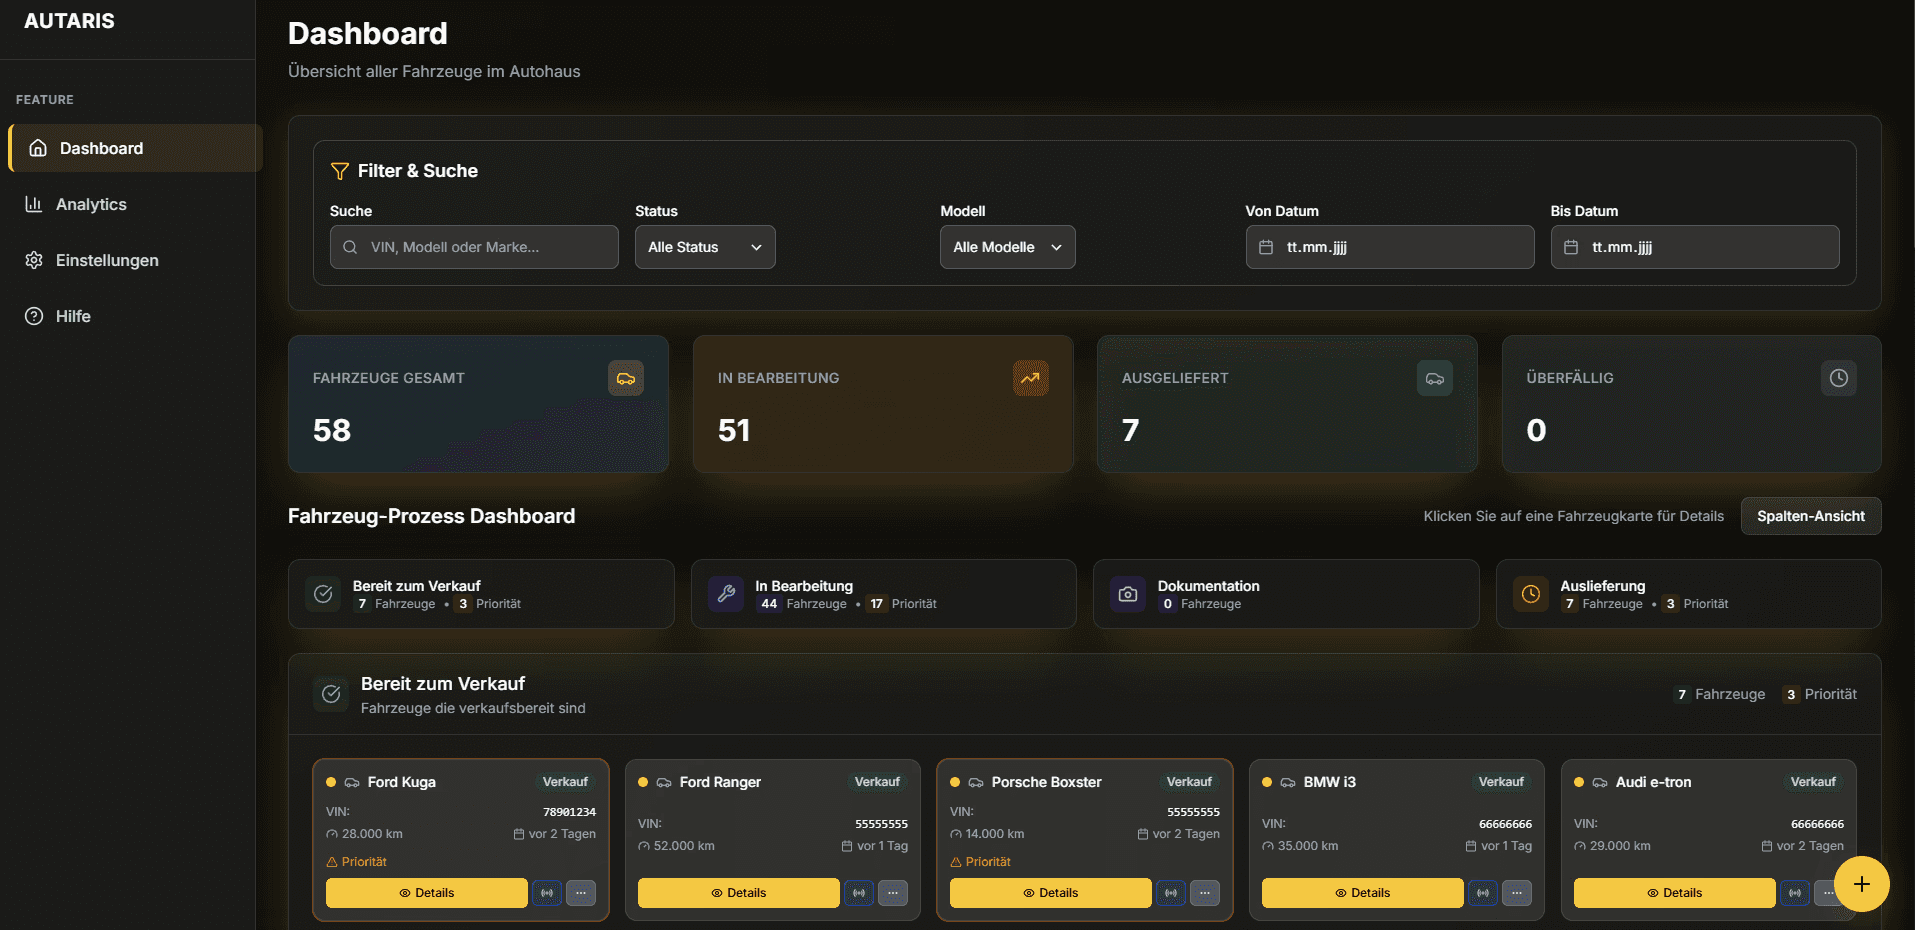Switch to Spalten-Ansicht view
This screenshot has width=1915, height=930.
(1811, 516)
